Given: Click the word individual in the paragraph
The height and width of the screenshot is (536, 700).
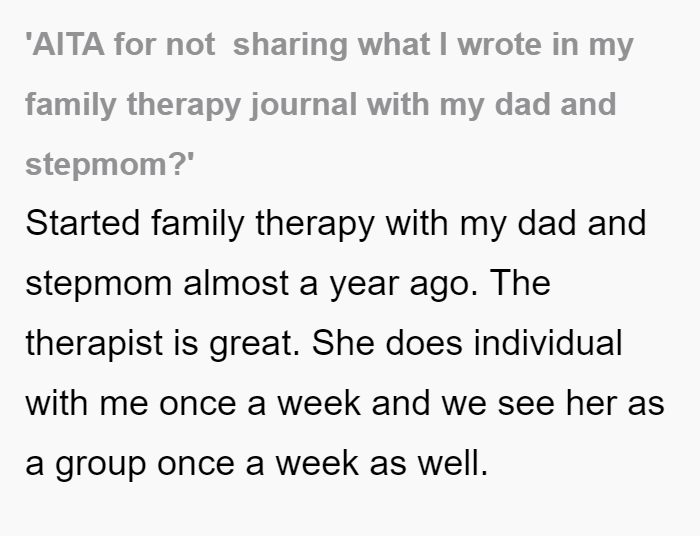Looking at the screenshot, I should pos(548,343).
